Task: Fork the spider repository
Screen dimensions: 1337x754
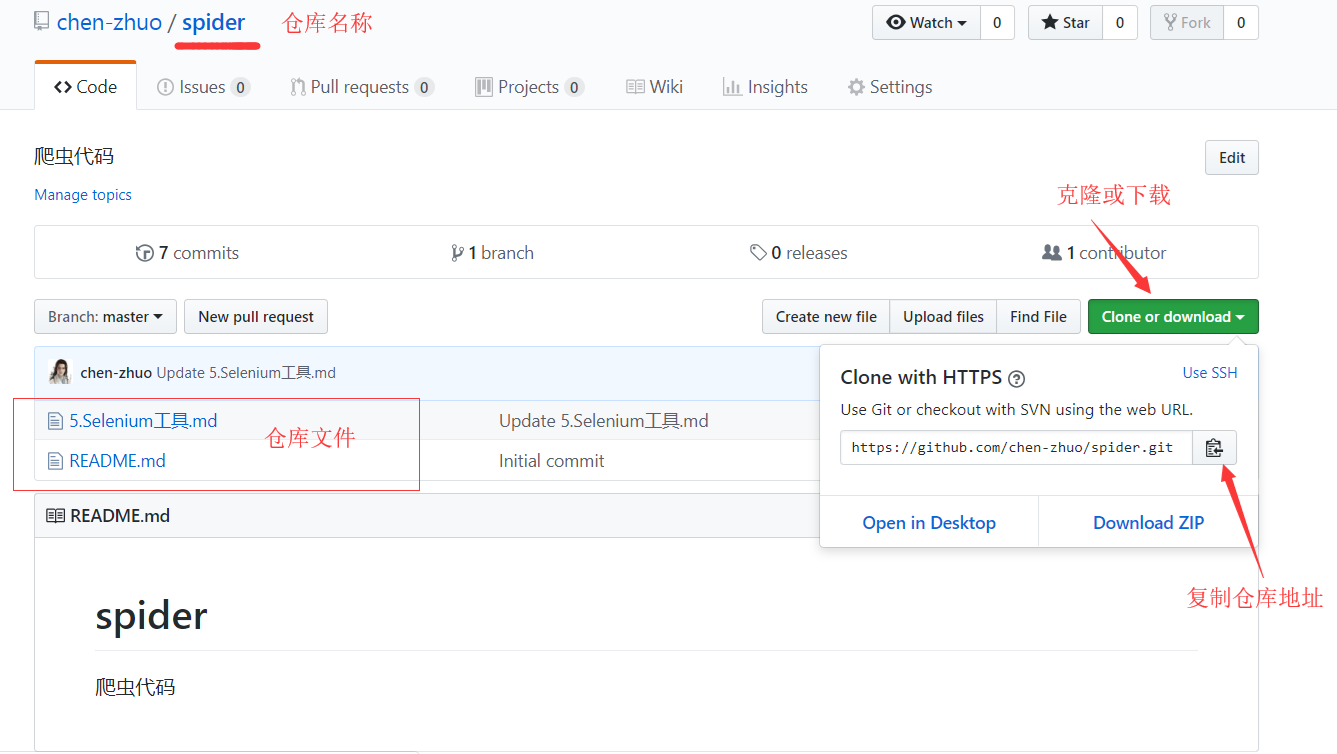Action: pyautogui.click(x=1186, y=23)
